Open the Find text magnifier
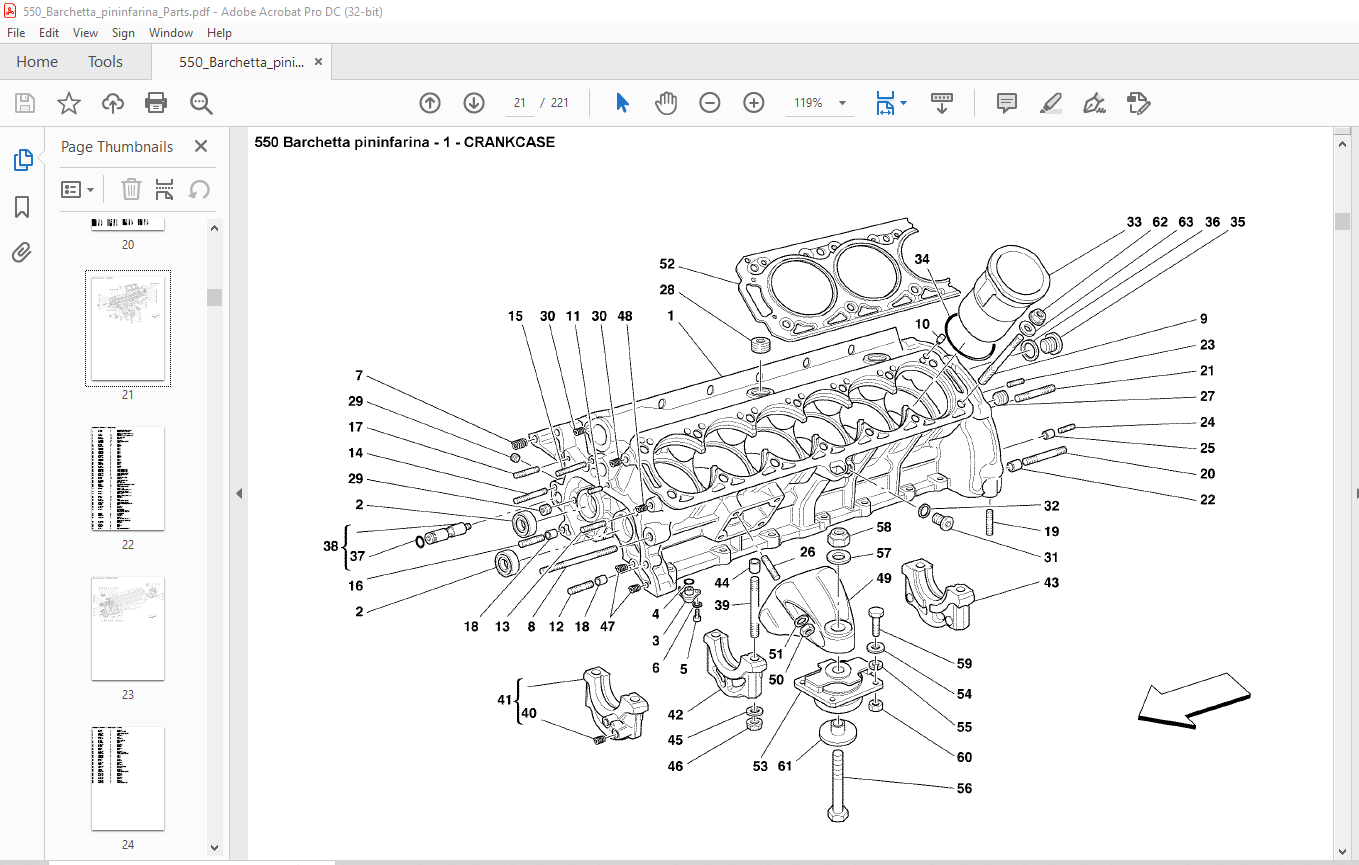This screenshot has width=1359, height=865. tap(201, 103)
